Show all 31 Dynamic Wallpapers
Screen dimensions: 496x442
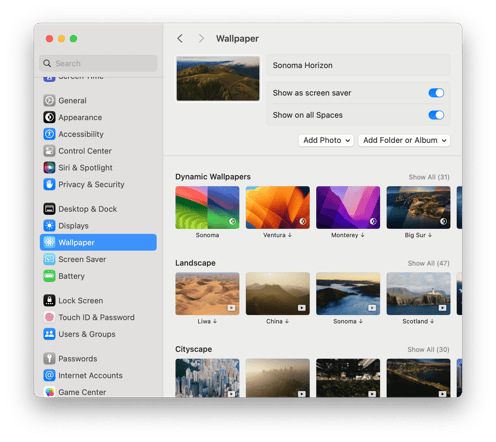click(429, 177)
